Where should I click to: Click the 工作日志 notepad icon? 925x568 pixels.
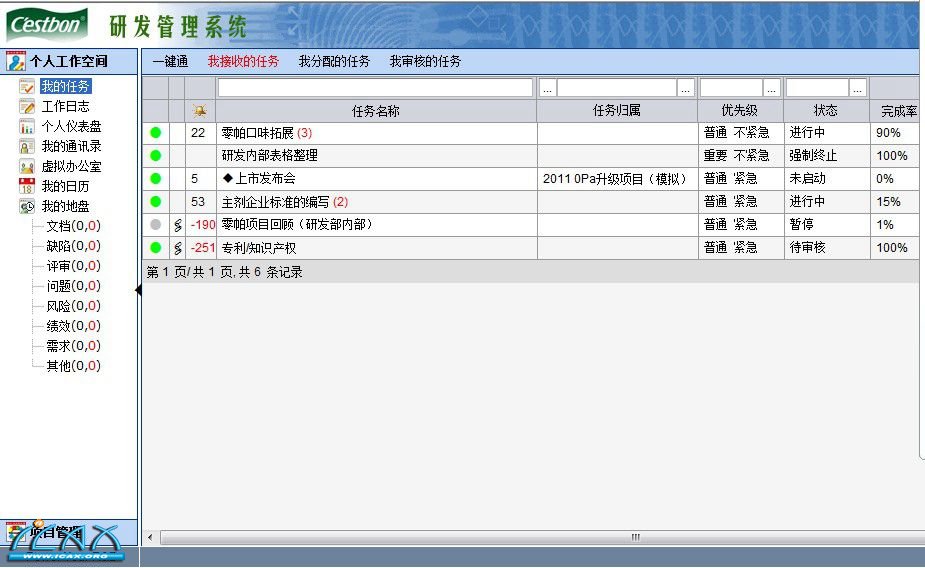coord(27,107)
